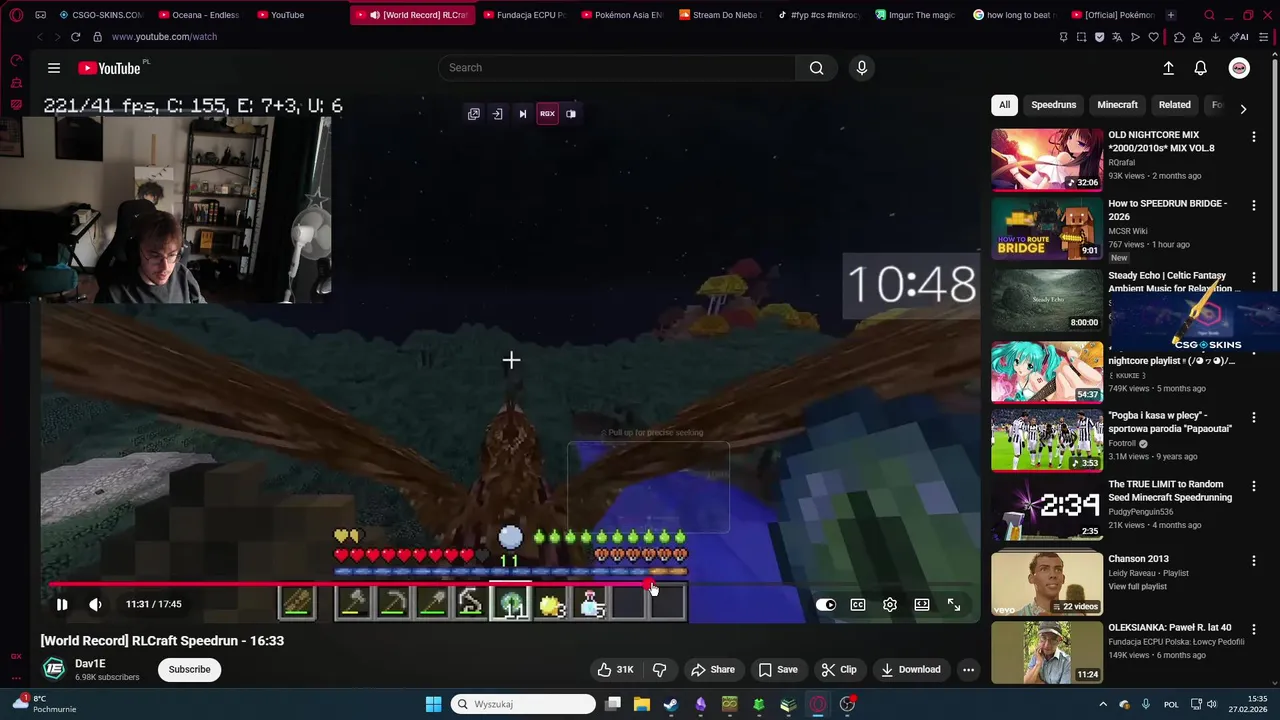Open the OLD NIGHTCORE MIX video thumbnail
Viewport: 1280px width, 720px height.
pos(1047,159)
